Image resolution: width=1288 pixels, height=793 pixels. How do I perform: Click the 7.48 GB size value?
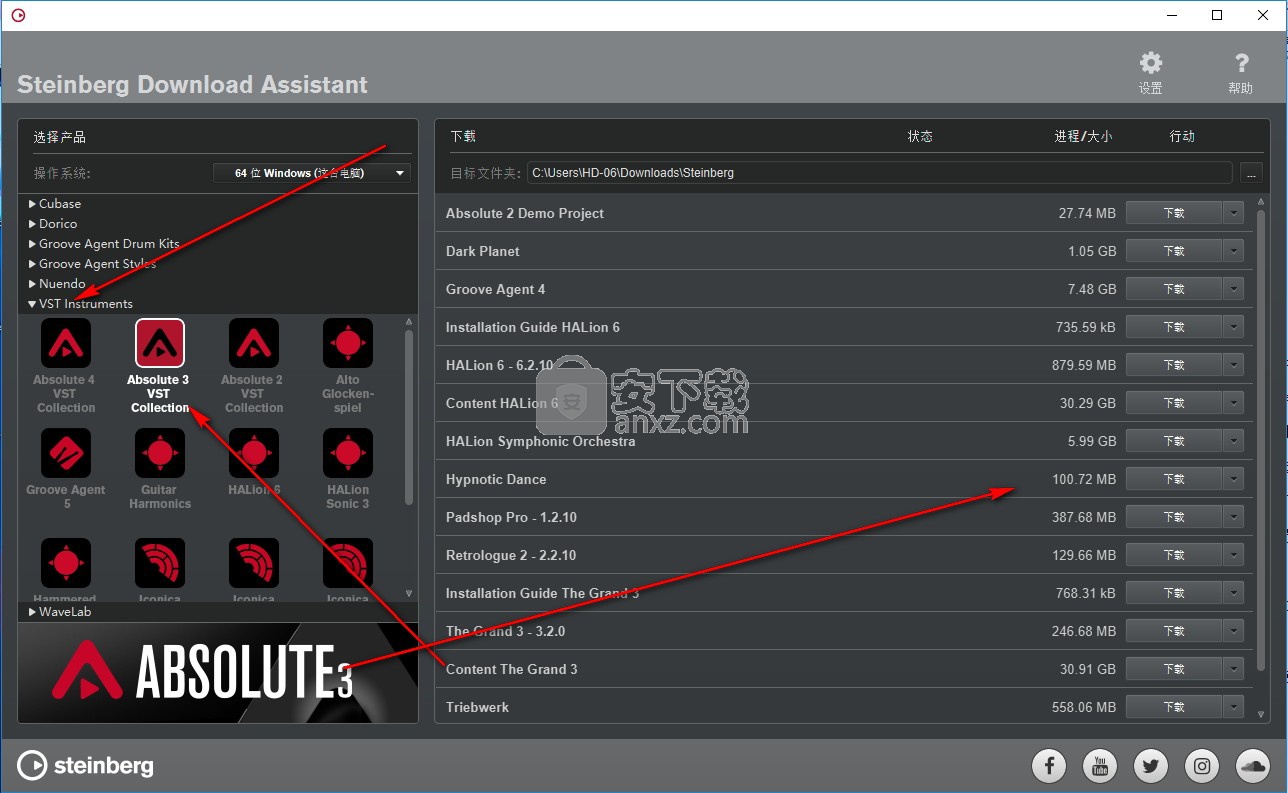coord(1092,289)
